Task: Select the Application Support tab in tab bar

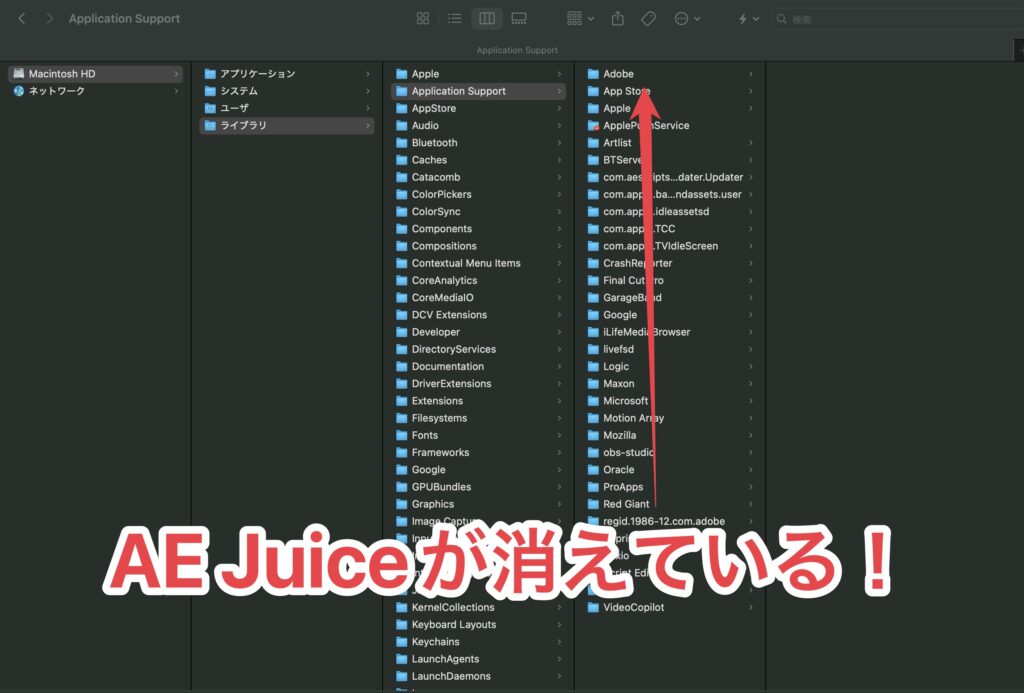Action: [x=517, y=50]
